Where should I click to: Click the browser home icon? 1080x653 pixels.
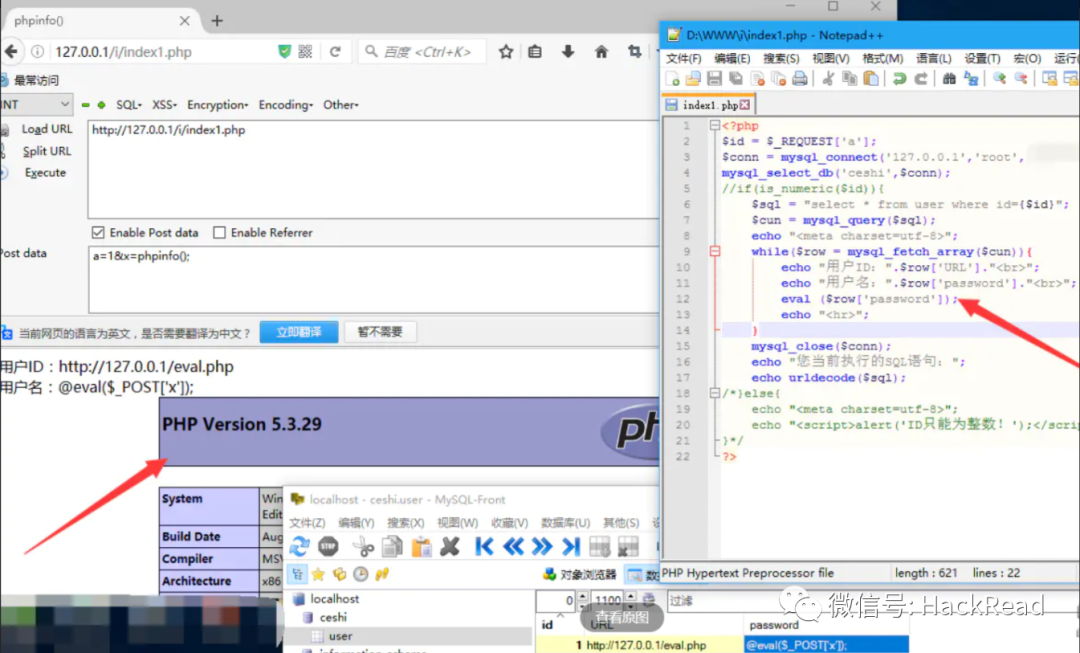[601, 52]
